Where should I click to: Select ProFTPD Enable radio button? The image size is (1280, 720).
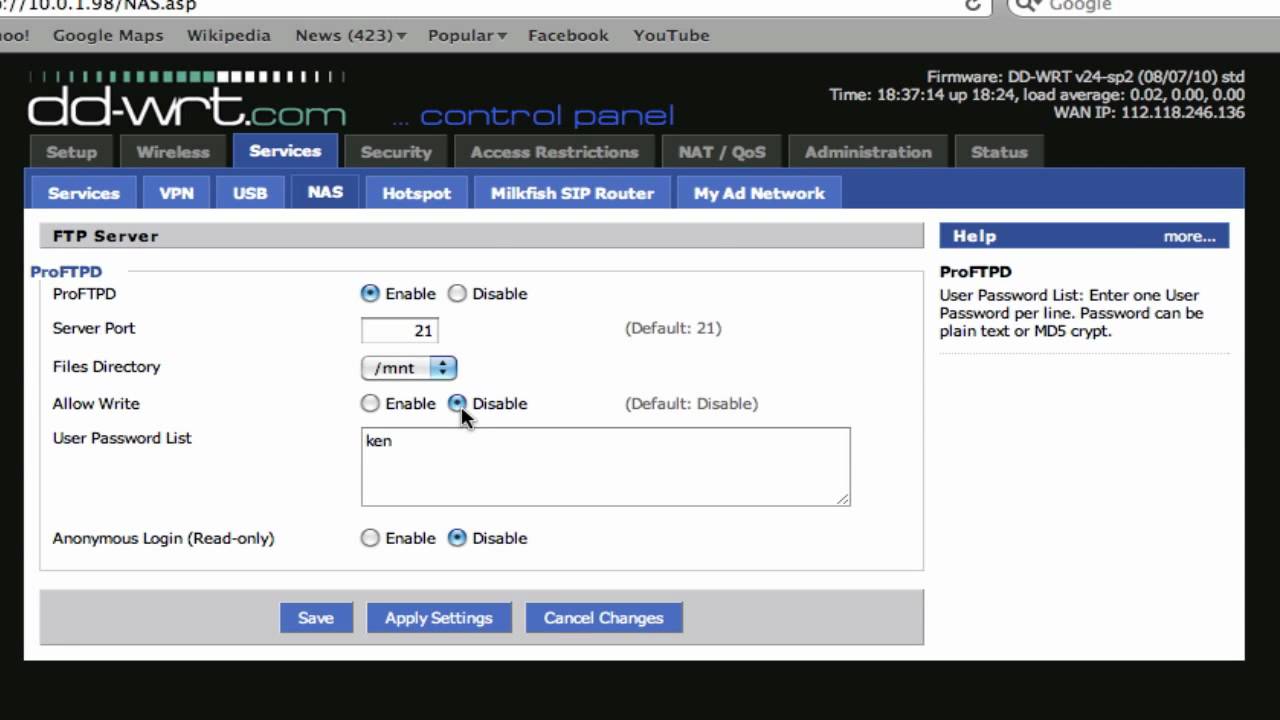(x=370, y=293)
